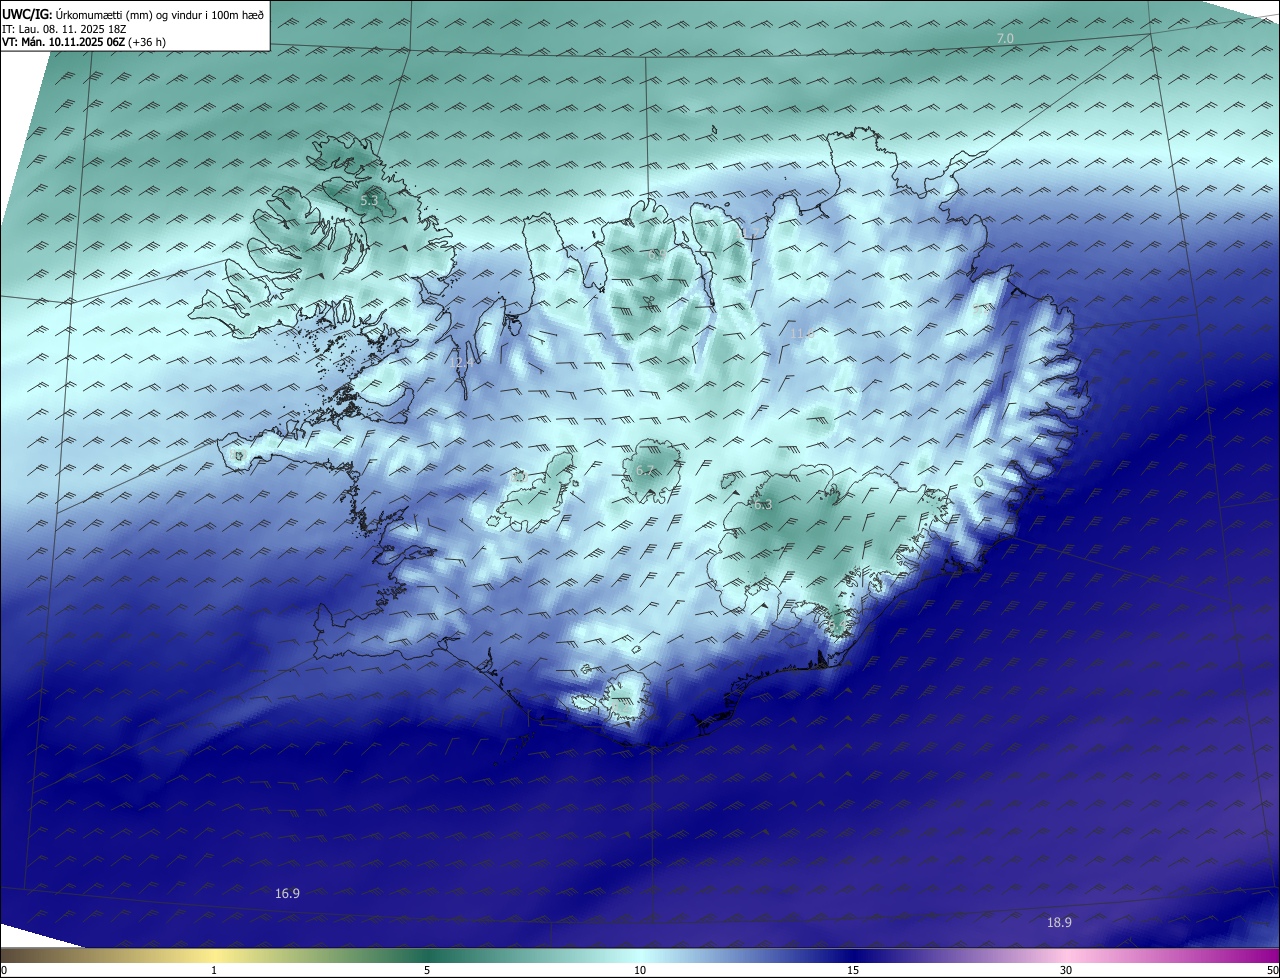The image size is (1280, 978).
Task: Click the init time line 'IT: Lau. 08. 11. 2025 18Z'
Action: tap(64, 29)
